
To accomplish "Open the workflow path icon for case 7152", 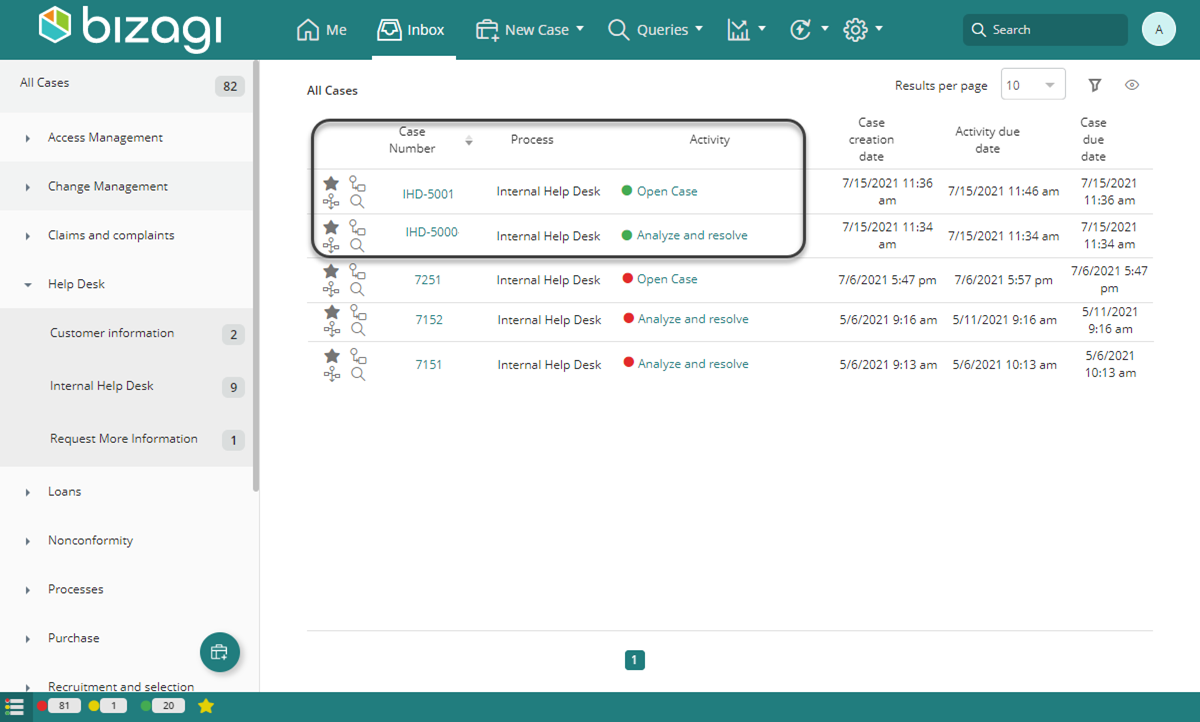I will coord(357,312).
